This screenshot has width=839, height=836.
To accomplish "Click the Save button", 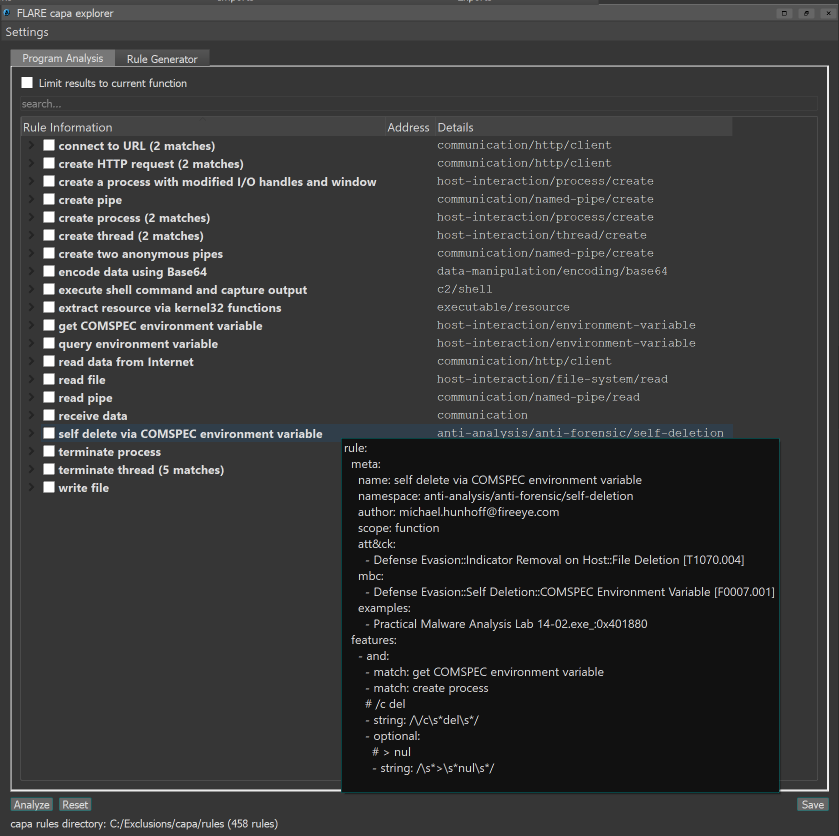I will pos(812,804).
